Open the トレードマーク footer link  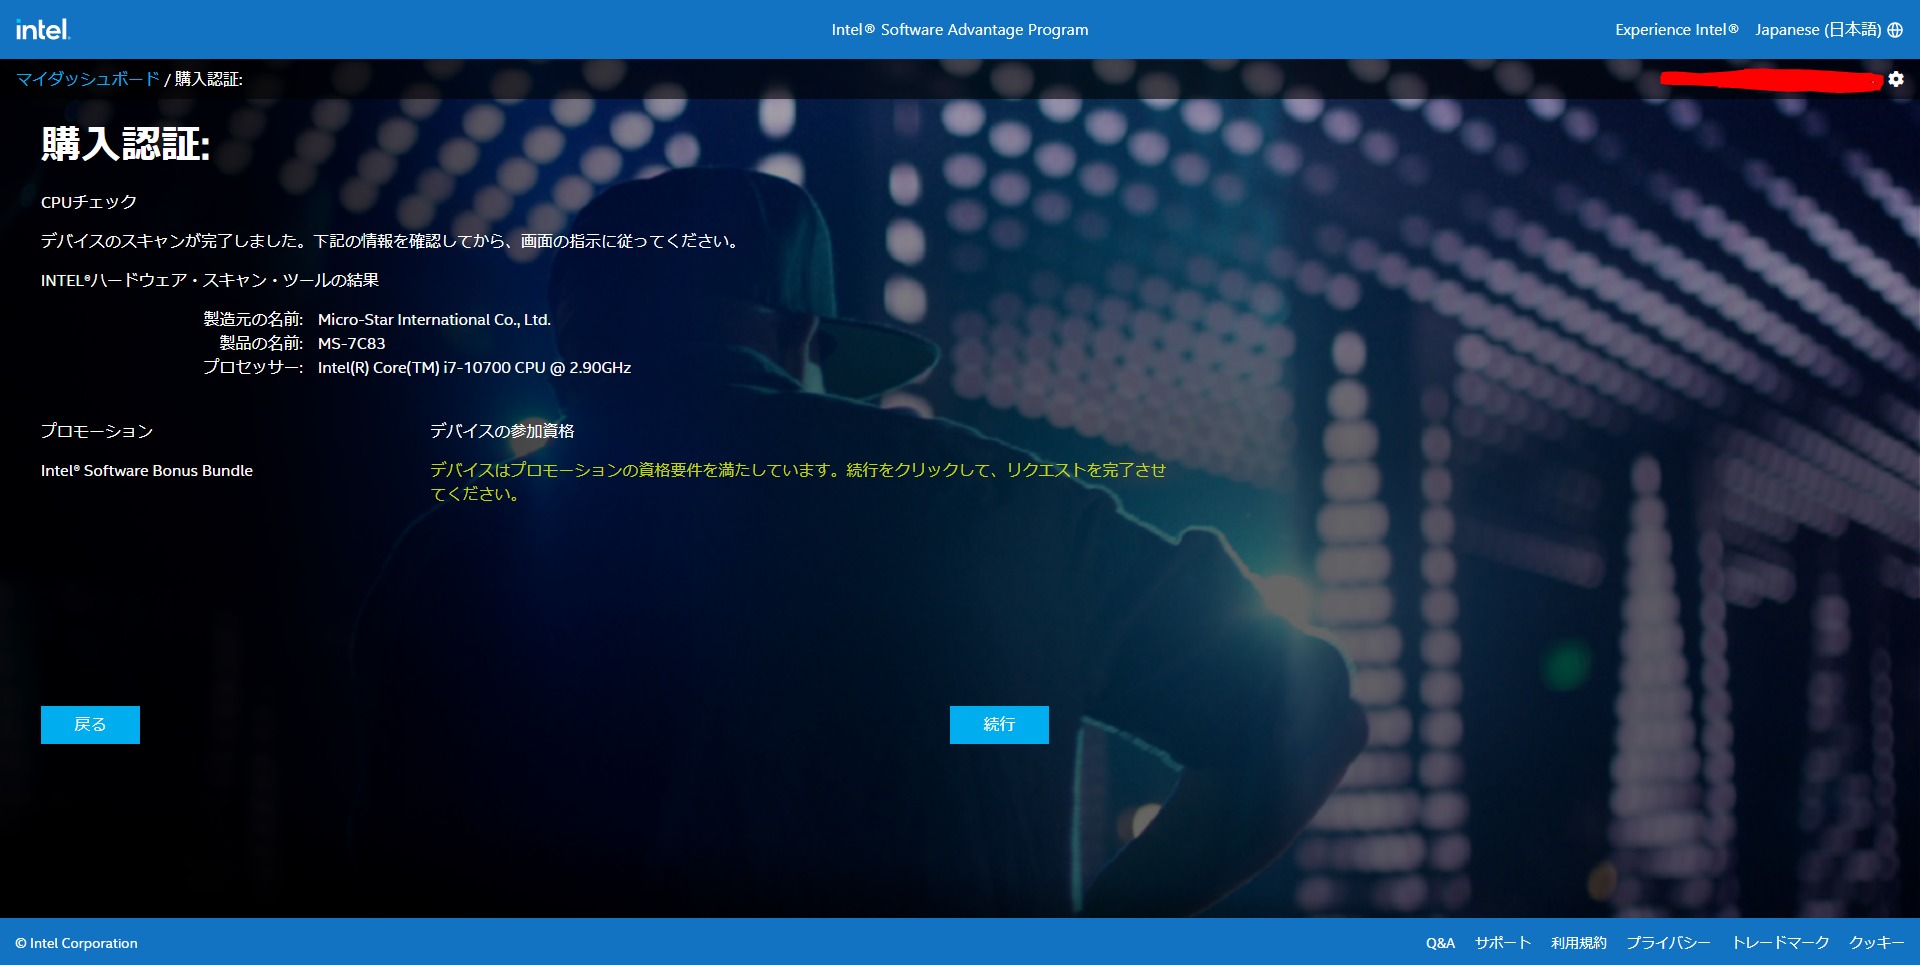pos(1780,943)
